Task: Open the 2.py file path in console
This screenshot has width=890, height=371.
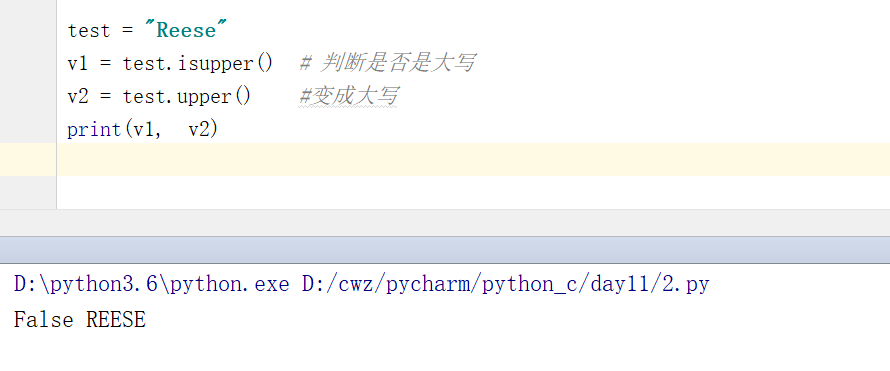Action: pos(506,284)
